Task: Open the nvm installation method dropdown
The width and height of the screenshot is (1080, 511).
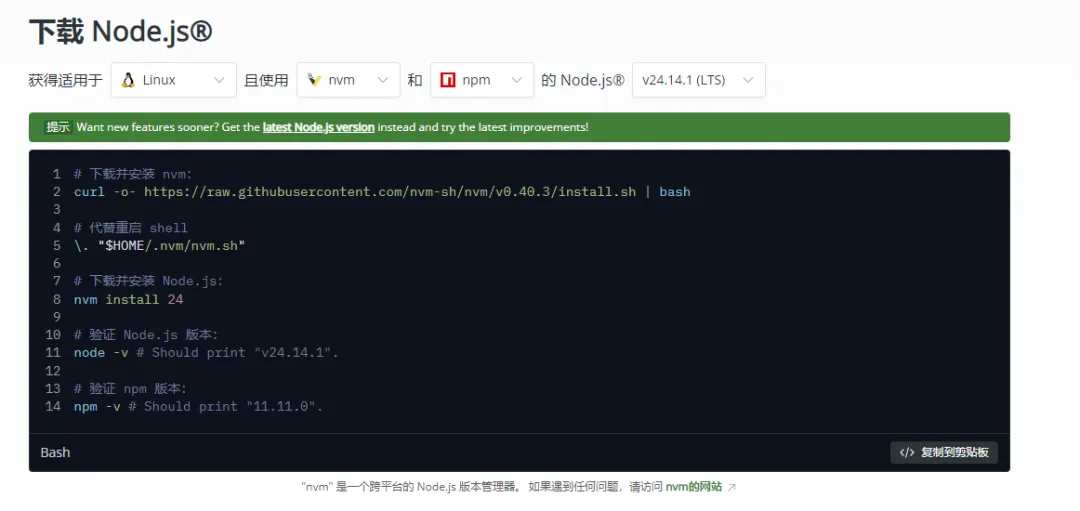Action: tap(349, 80)
